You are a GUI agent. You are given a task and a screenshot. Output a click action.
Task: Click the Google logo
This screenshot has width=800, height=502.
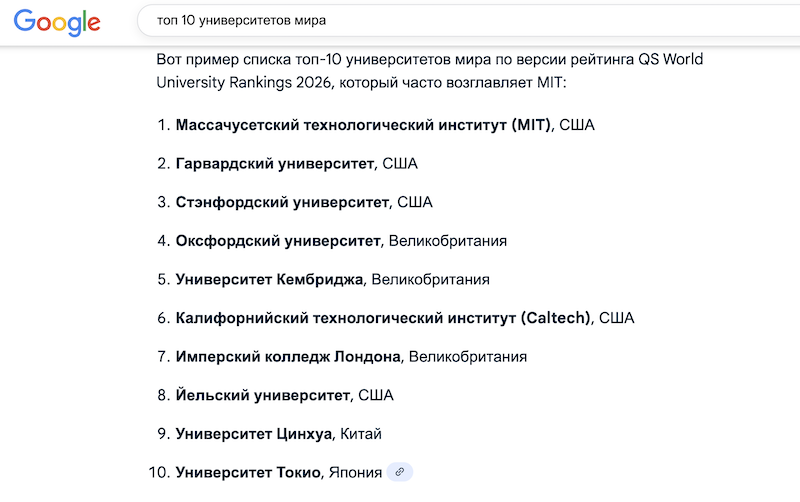tap(57, 22)
